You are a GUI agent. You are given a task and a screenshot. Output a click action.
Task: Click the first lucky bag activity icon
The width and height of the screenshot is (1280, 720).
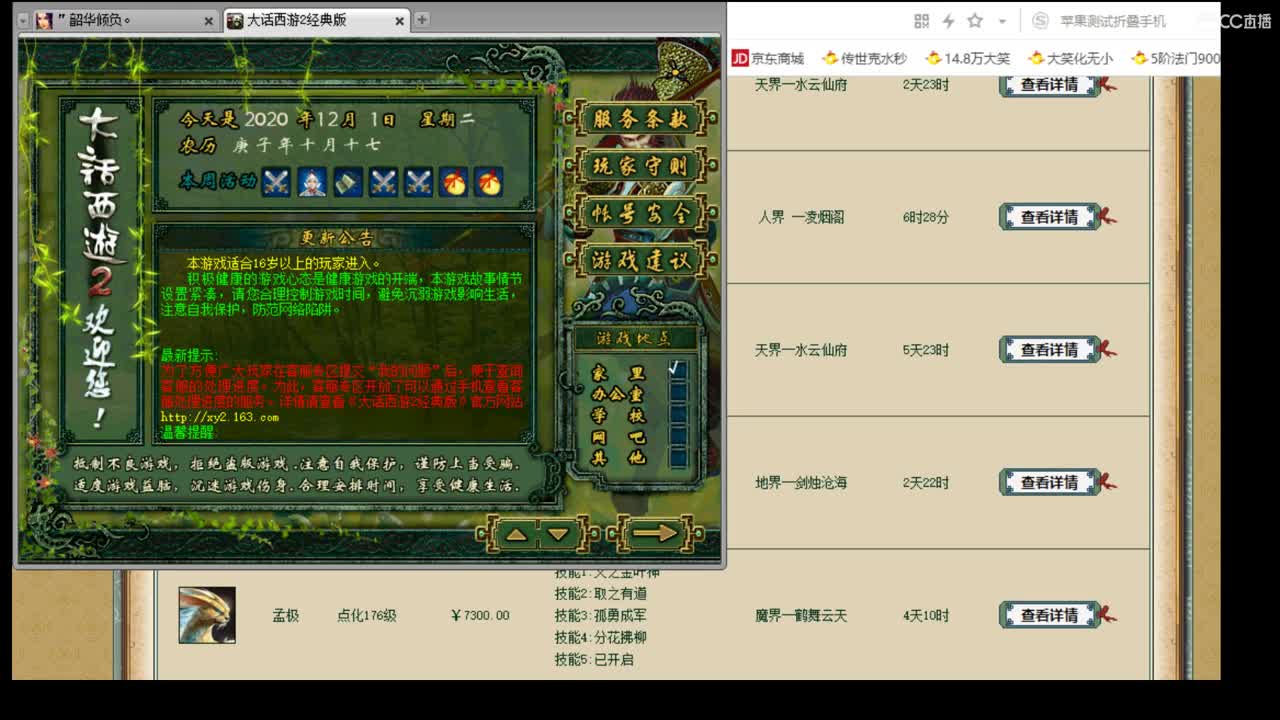454,182
